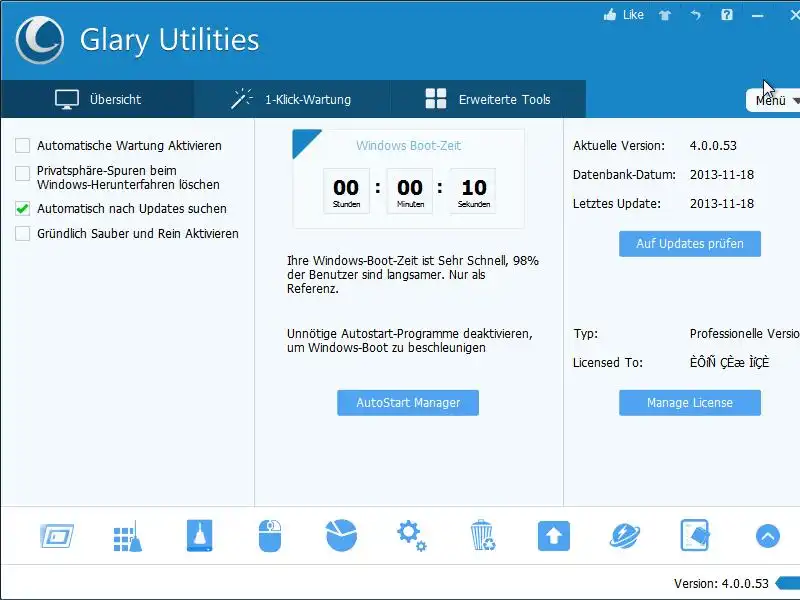Click the blue corner flag on Boot-Zeit panel
The height and width of the screenshot is (600, 800).
pyautogui.click(x=302, y=140)
